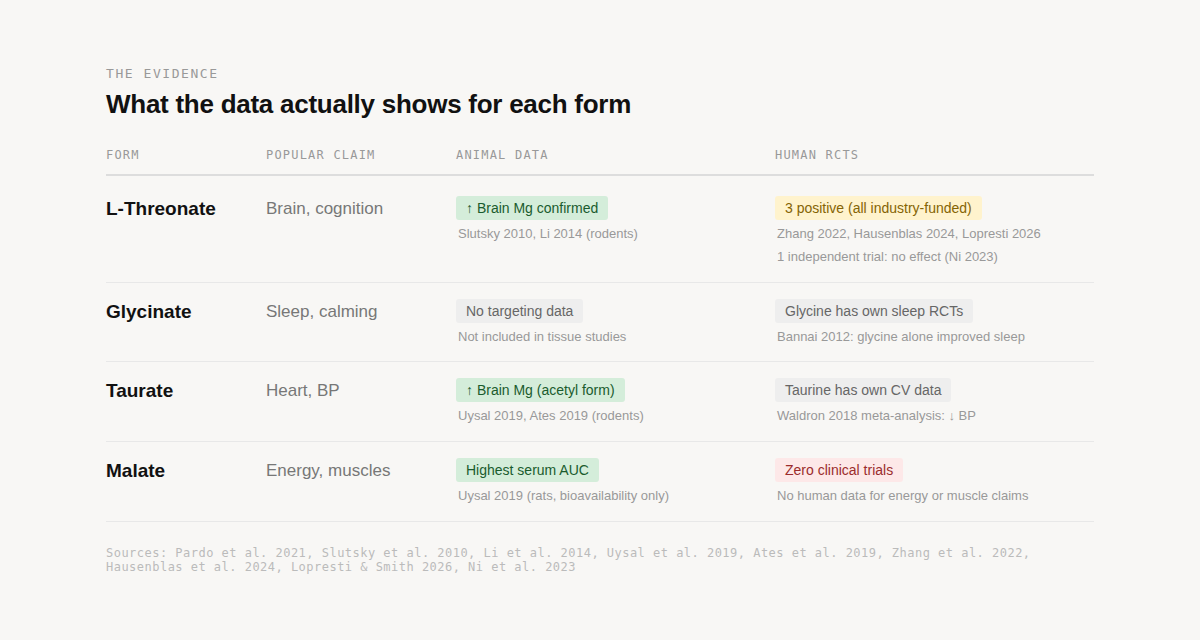Select the 'ANIMAL DATA' column header

[502, 155]
